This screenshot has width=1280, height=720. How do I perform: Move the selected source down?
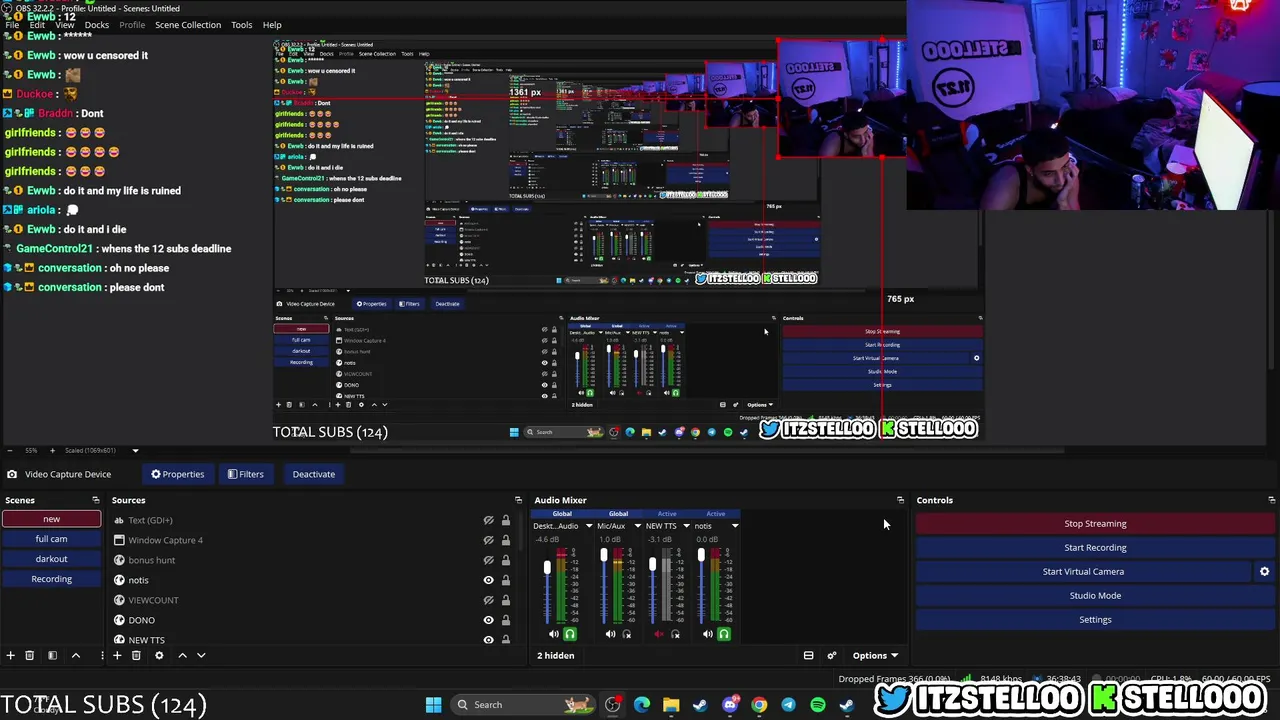point(201,655)
